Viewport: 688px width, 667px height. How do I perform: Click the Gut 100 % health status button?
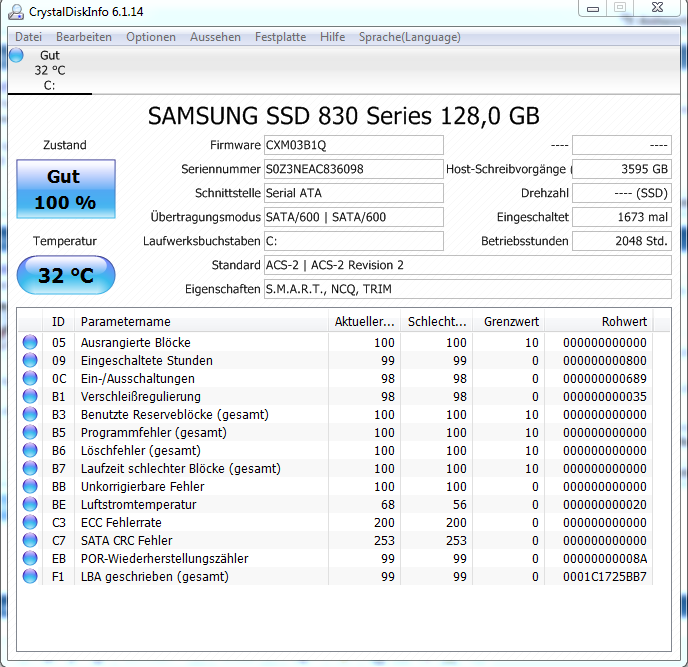66,189
